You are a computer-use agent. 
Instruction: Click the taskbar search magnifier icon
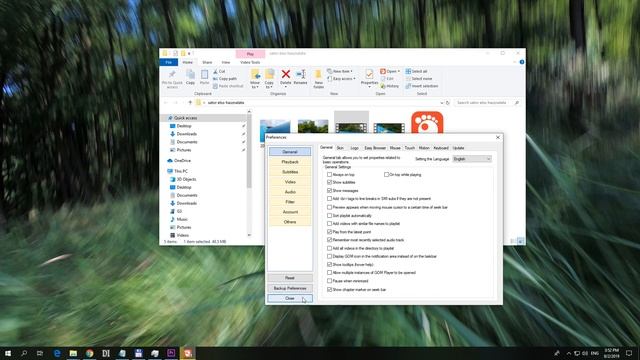[x=24, y=353]
